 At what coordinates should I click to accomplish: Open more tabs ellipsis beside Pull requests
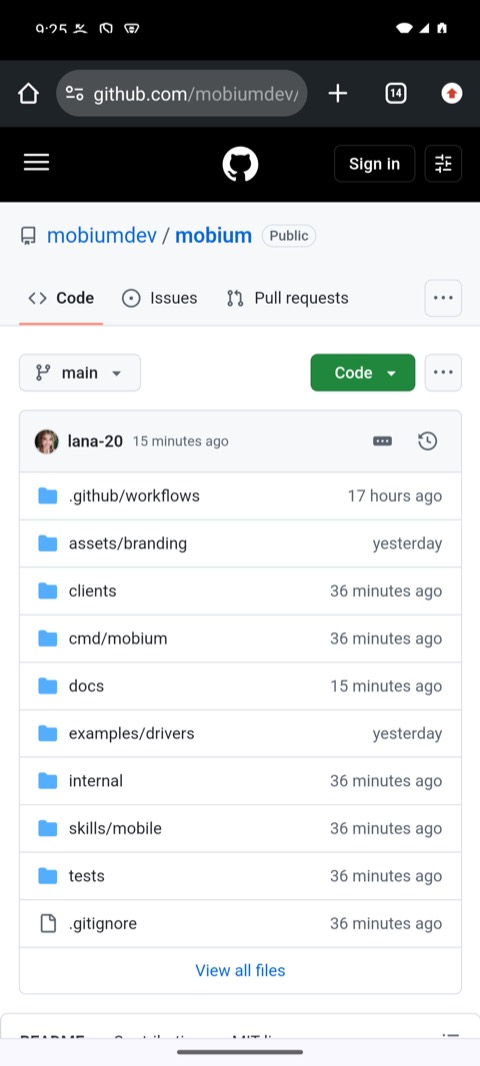tap(443, 298)
